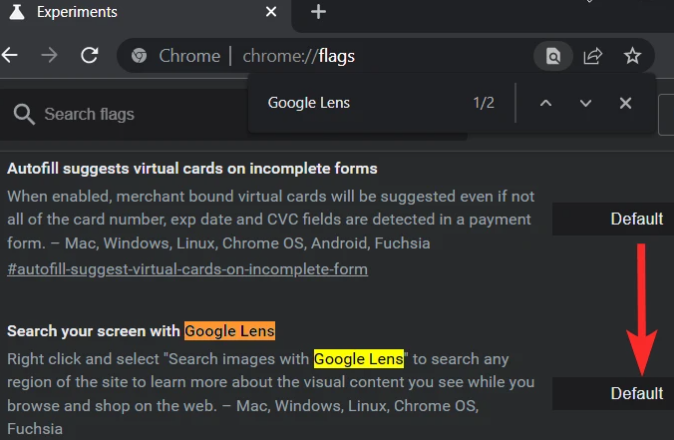Click the Chrome logo in address bar
This screenshot has height=440, width=674.
point(139,56)
